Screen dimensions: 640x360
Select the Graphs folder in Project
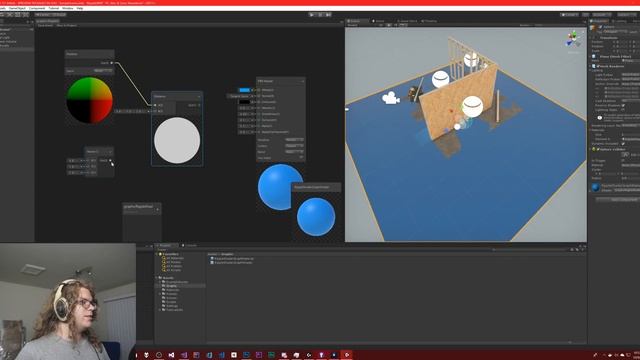click(x=171, y=286)
